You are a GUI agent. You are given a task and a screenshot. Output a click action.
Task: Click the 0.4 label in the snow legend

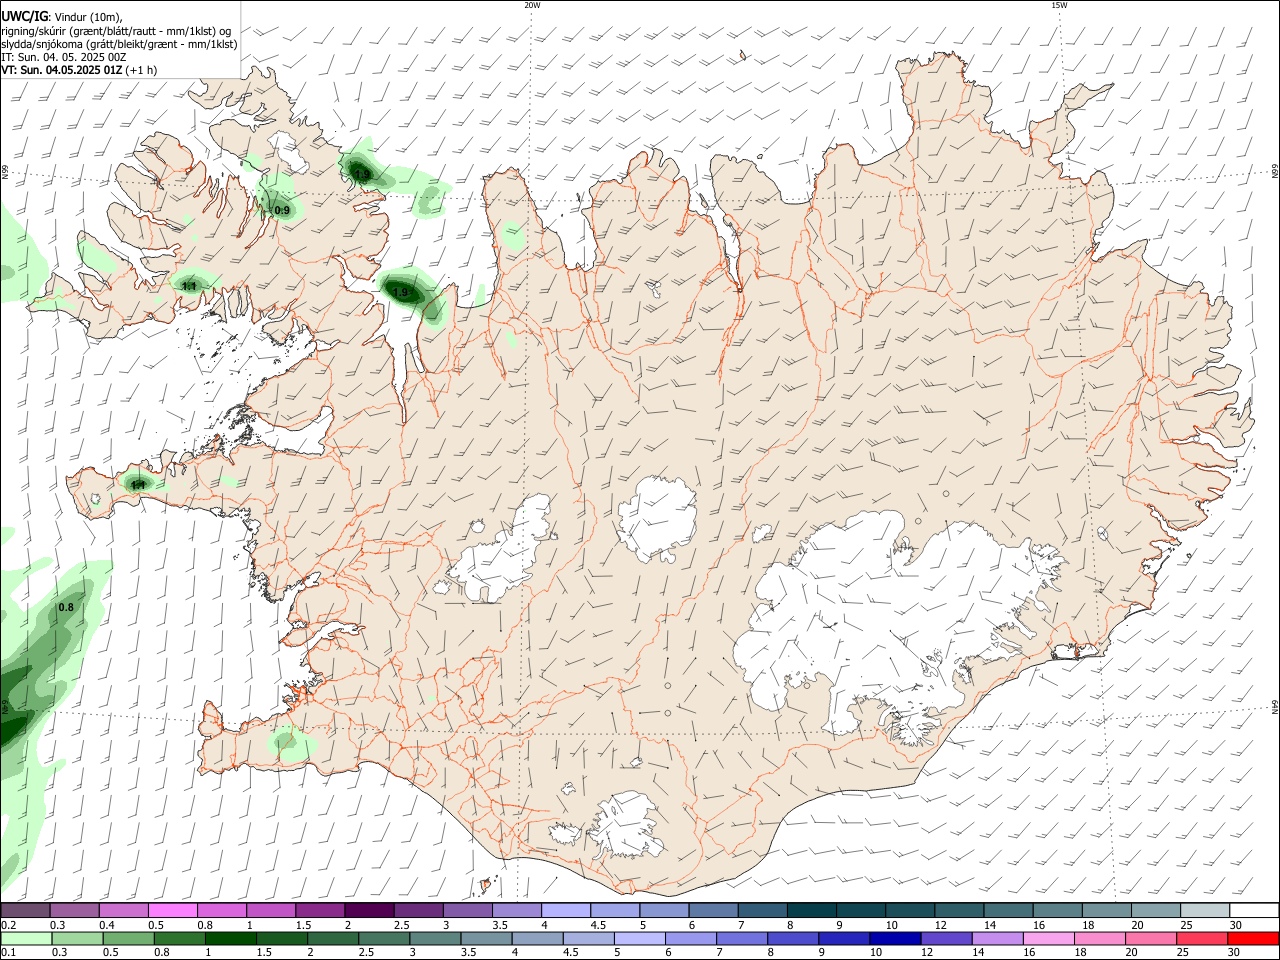[x=107, y=925]
